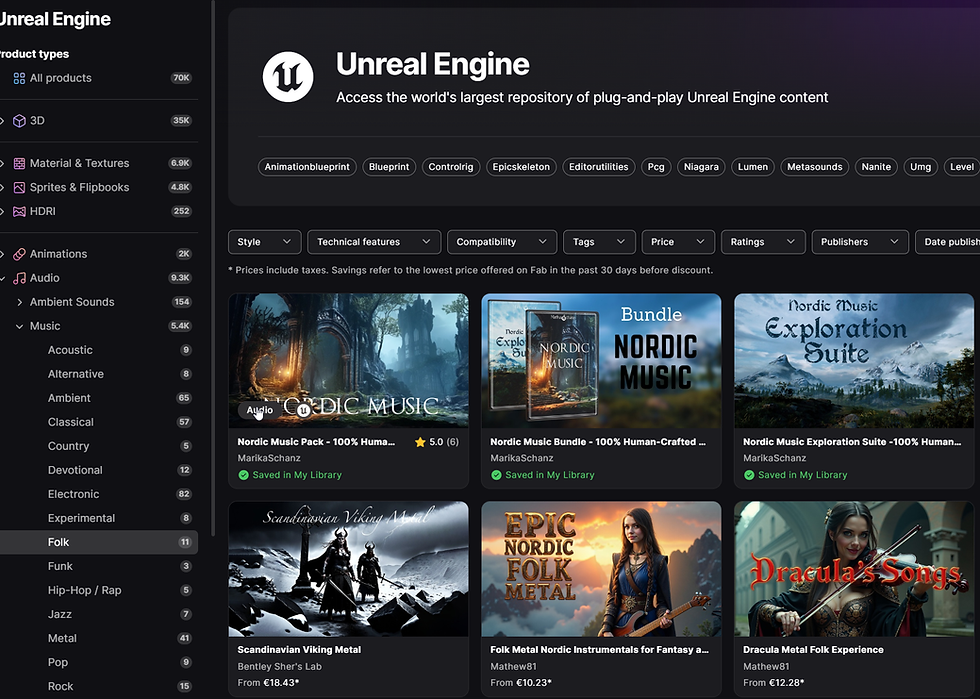The image size is (980, 699).
Task: Open the Dracula Metal Folk Experience title
Action: tap(813, 650)
